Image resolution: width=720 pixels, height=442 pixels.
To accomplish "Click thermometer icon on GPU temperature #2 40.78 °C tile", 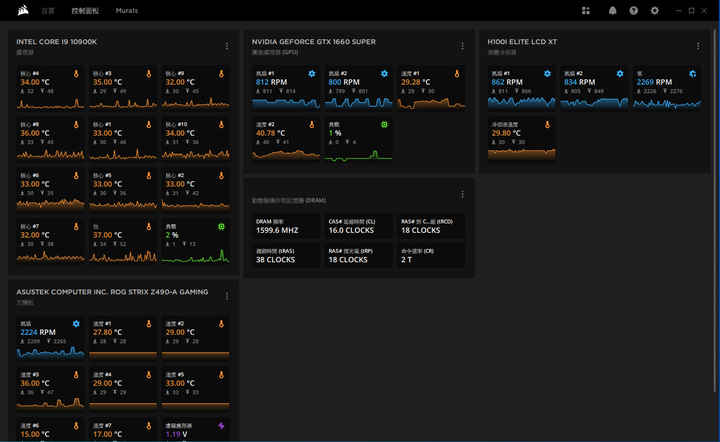I will (312, 124).
